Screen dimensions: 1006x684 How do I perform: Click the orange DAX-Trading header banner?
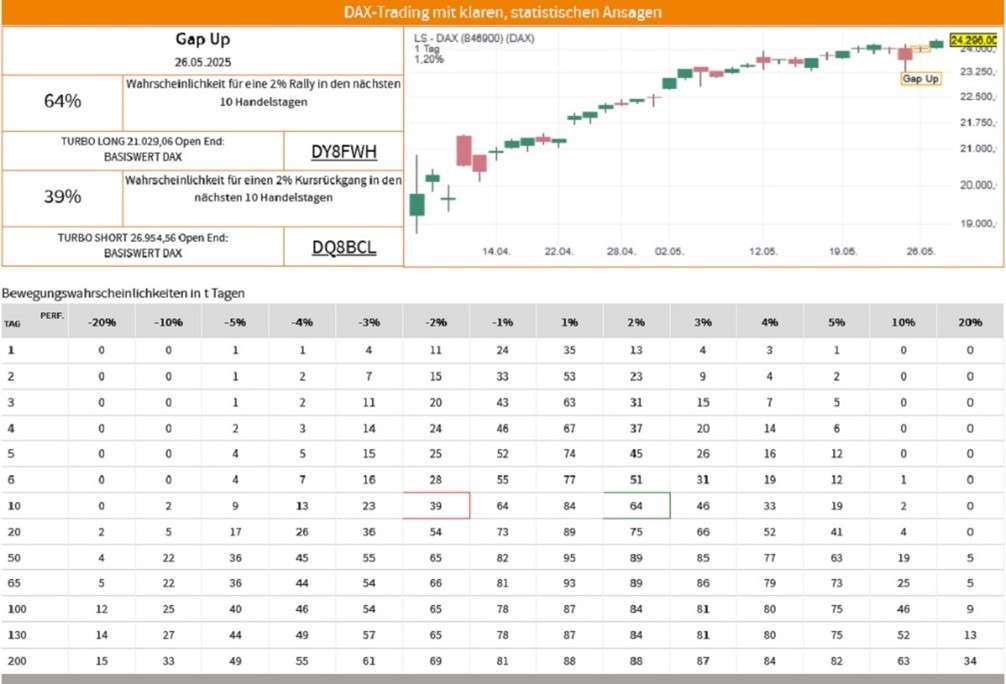point(502,12)
